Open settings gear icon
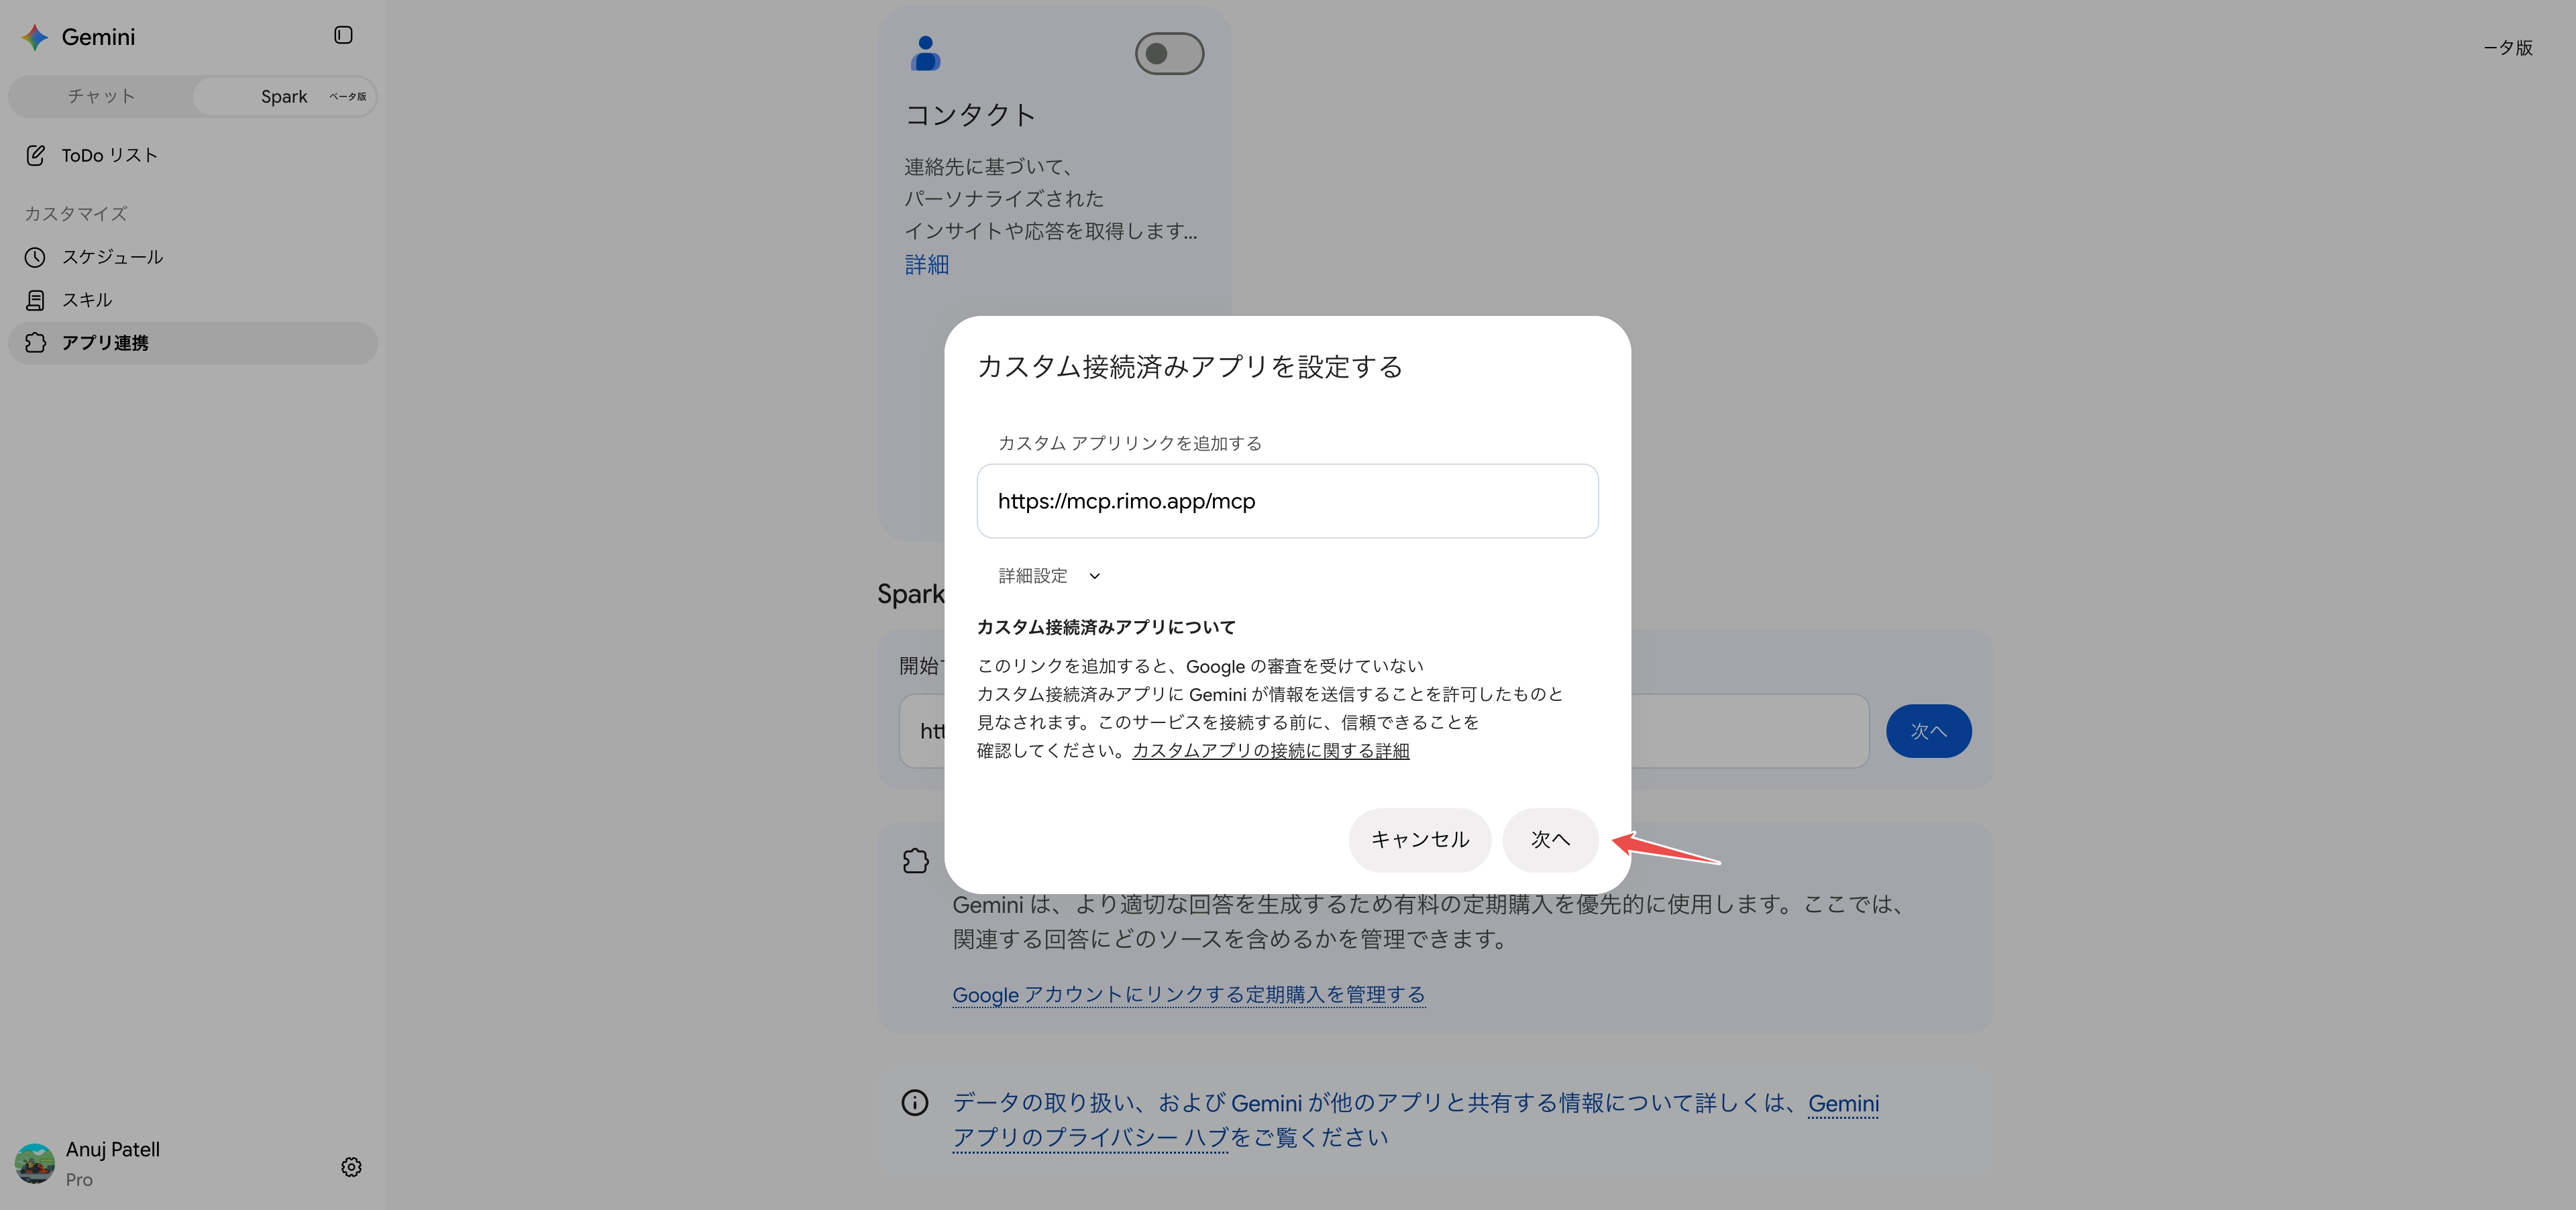Screen dimensions: 2576x1210 click(351, 1167)
